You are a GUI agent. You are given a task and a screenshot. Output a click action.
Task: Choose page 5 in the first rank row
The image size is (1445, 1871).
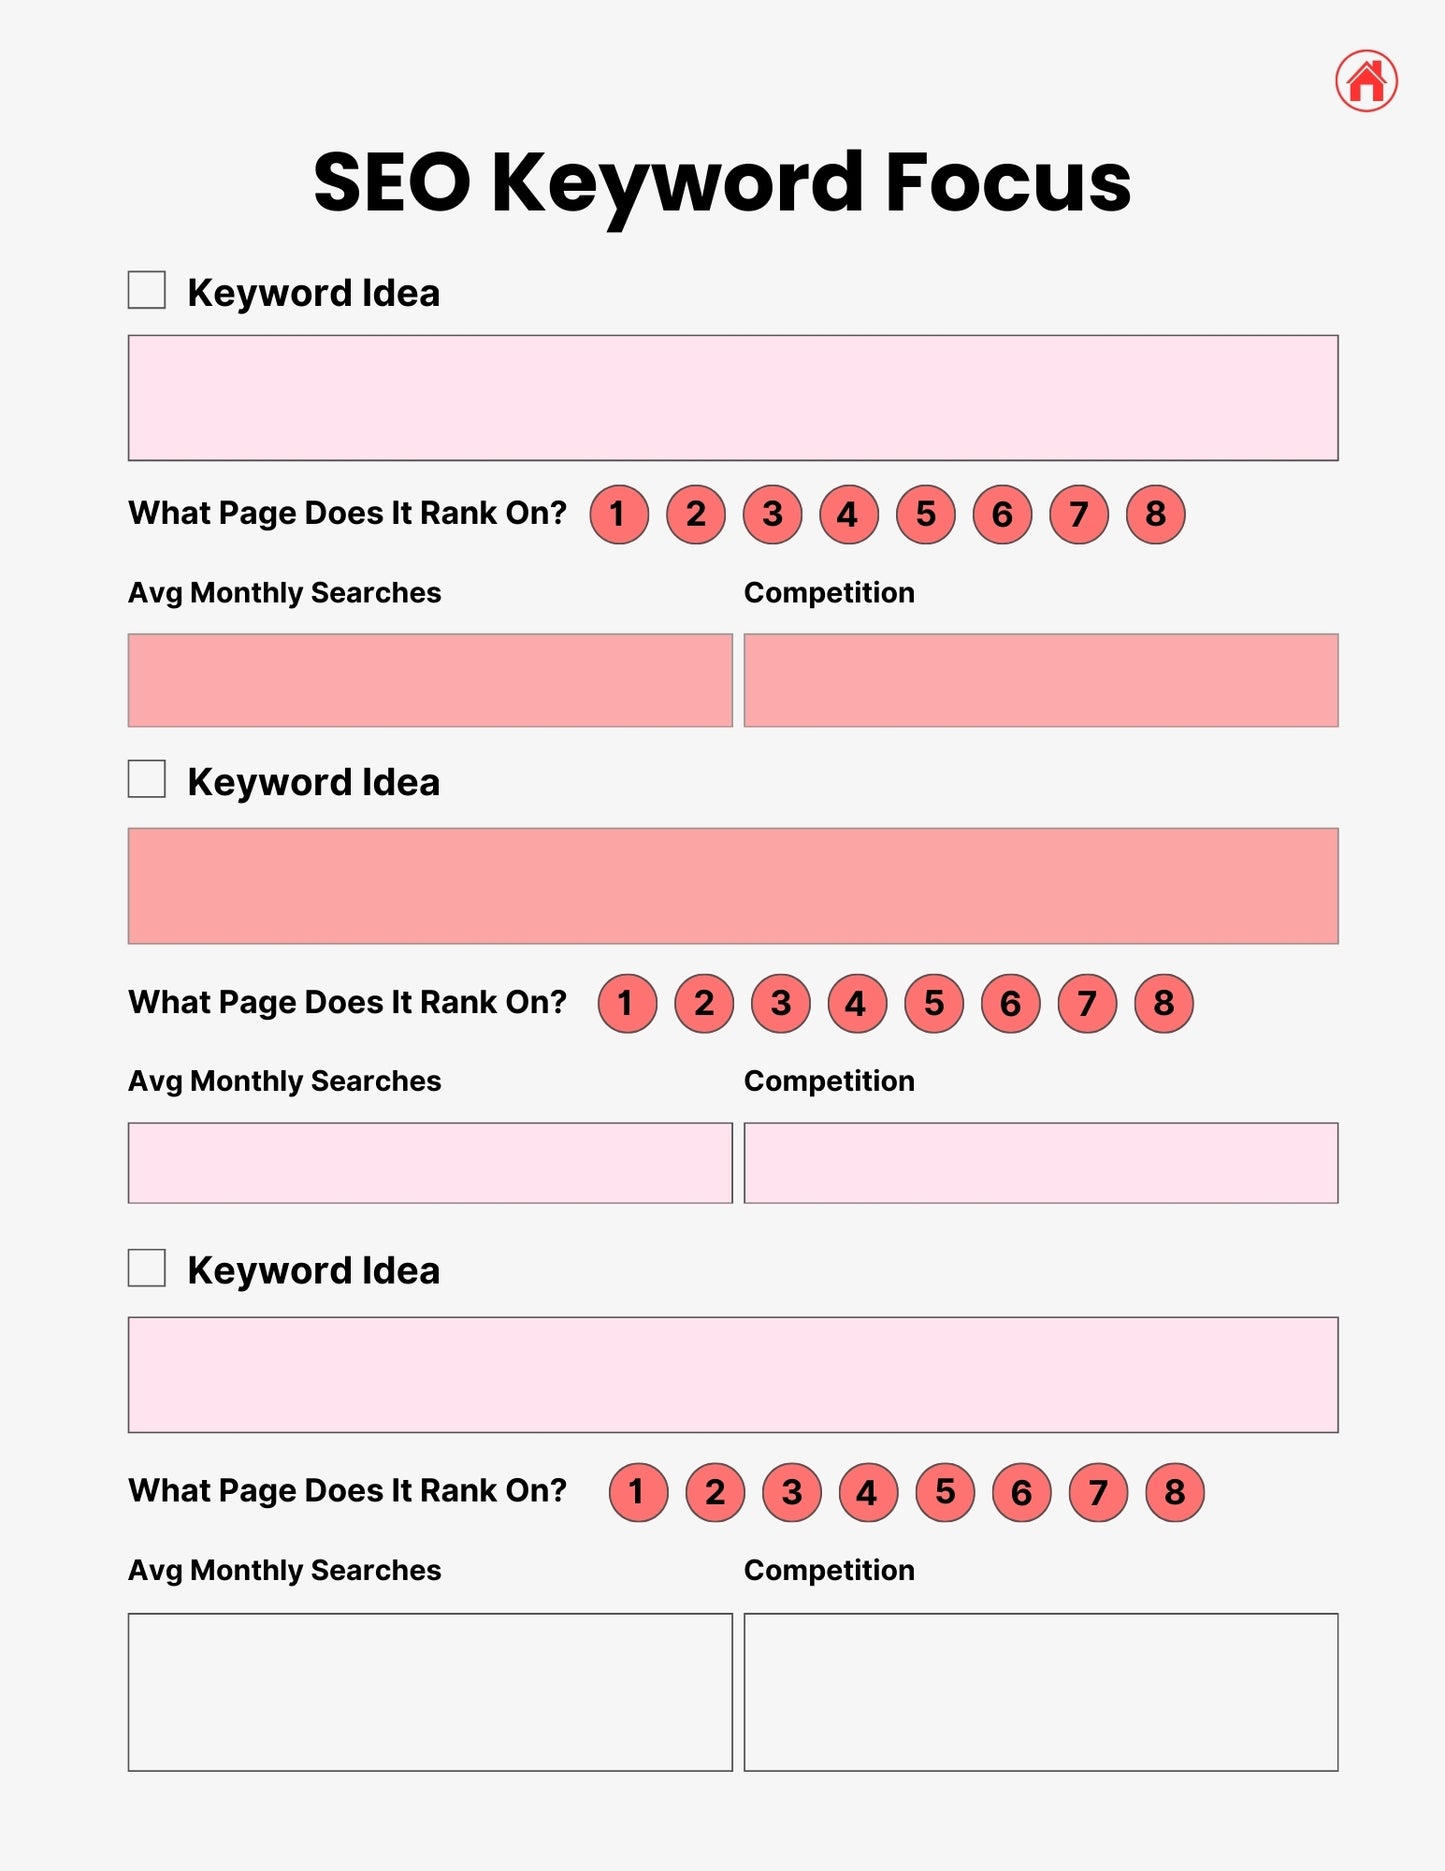click(926, 514)
